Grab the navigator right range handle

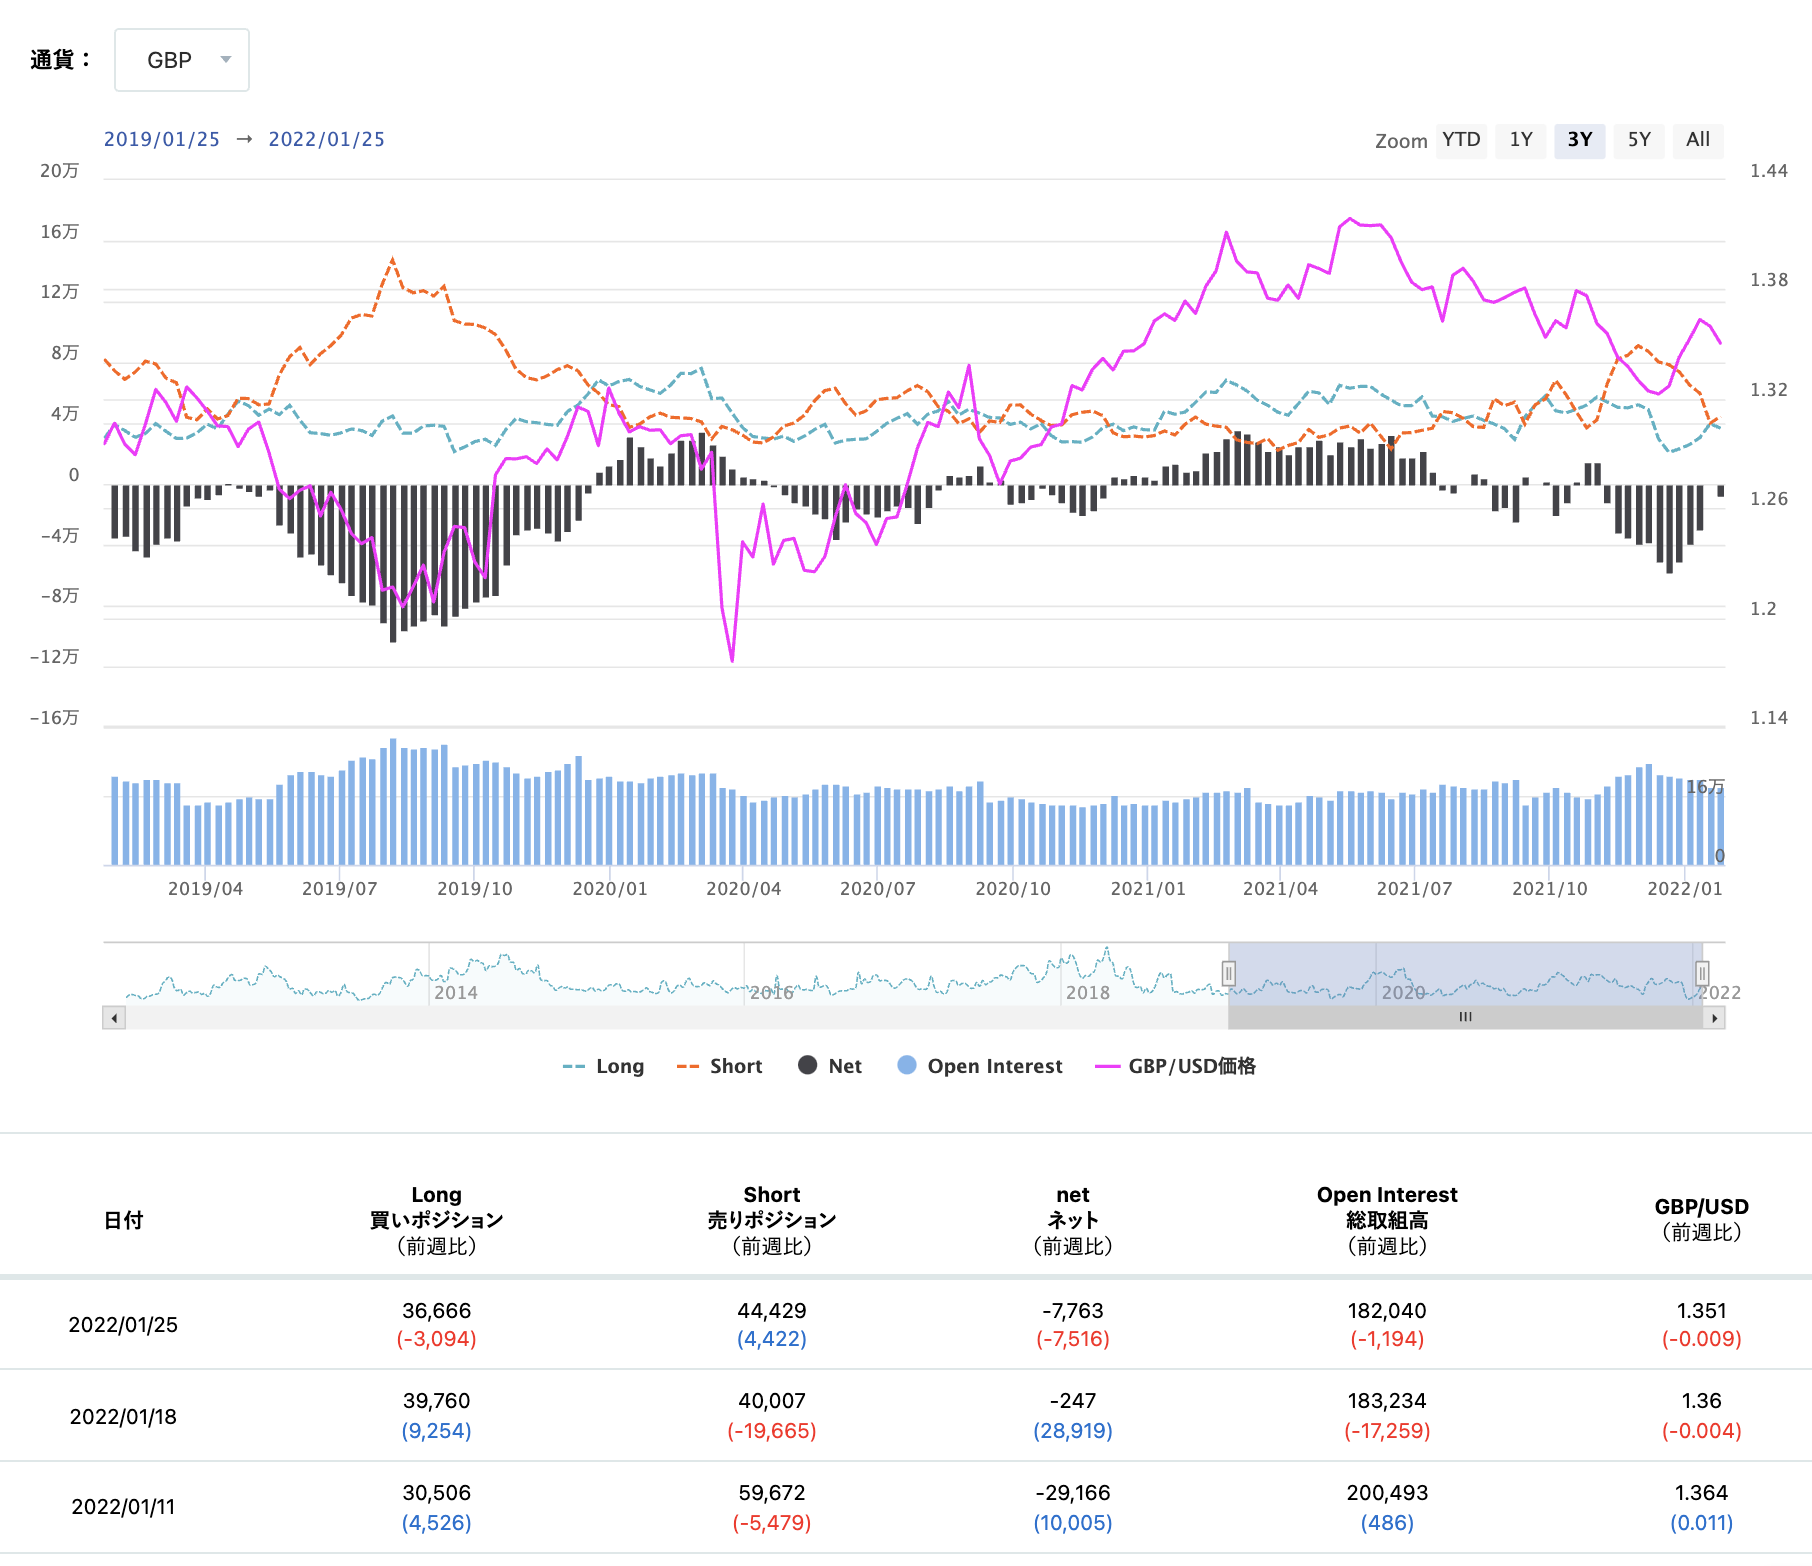[x=1701, y=973]
